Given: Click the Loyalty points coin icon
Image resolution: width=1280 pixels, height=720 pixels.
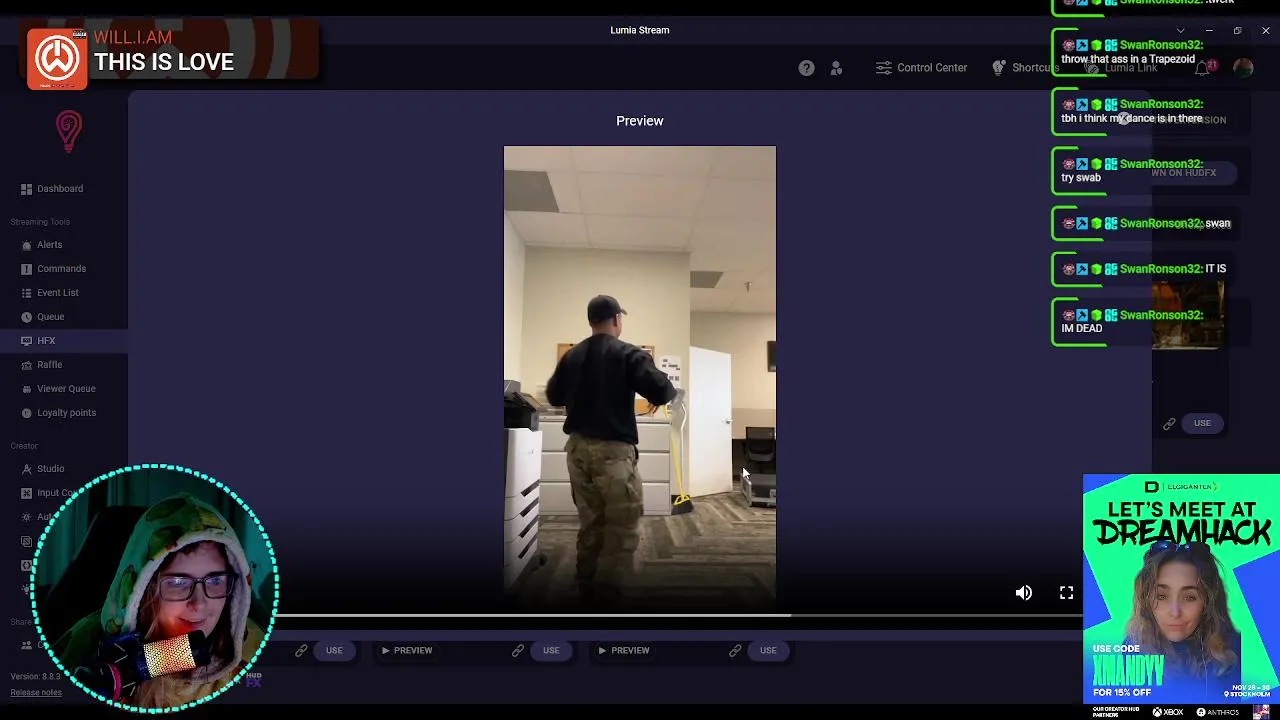Looking at the screenshot, I should pyautogui.click(x=27, y=412).
